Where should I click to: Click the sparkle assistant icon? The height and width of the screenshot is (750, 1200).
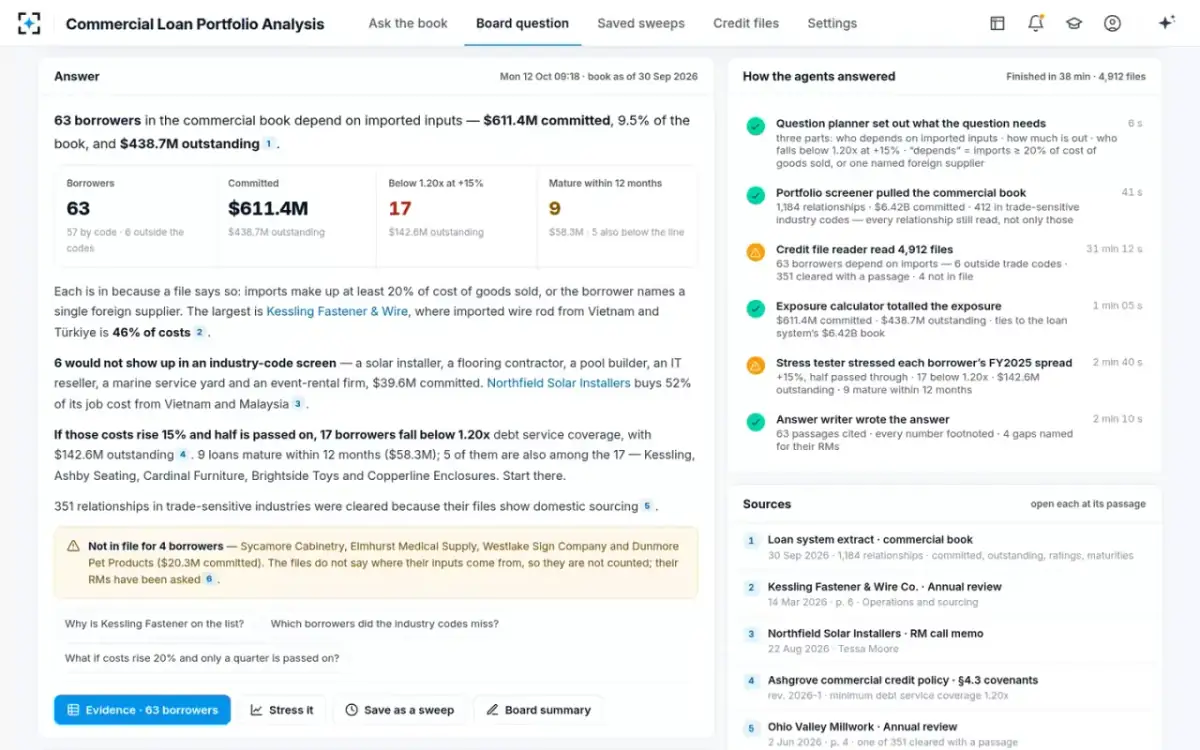(x=1166, y=23)
